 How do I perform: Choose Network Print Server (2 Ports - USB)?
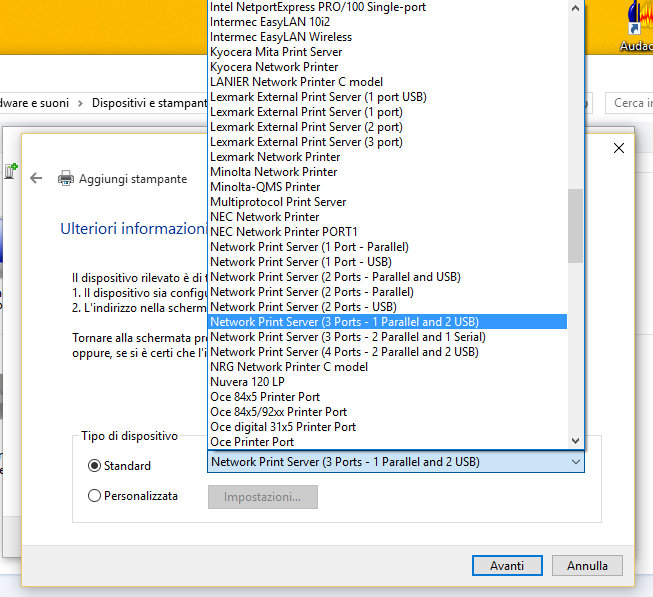pyautogui.click(x=387, y=307)
